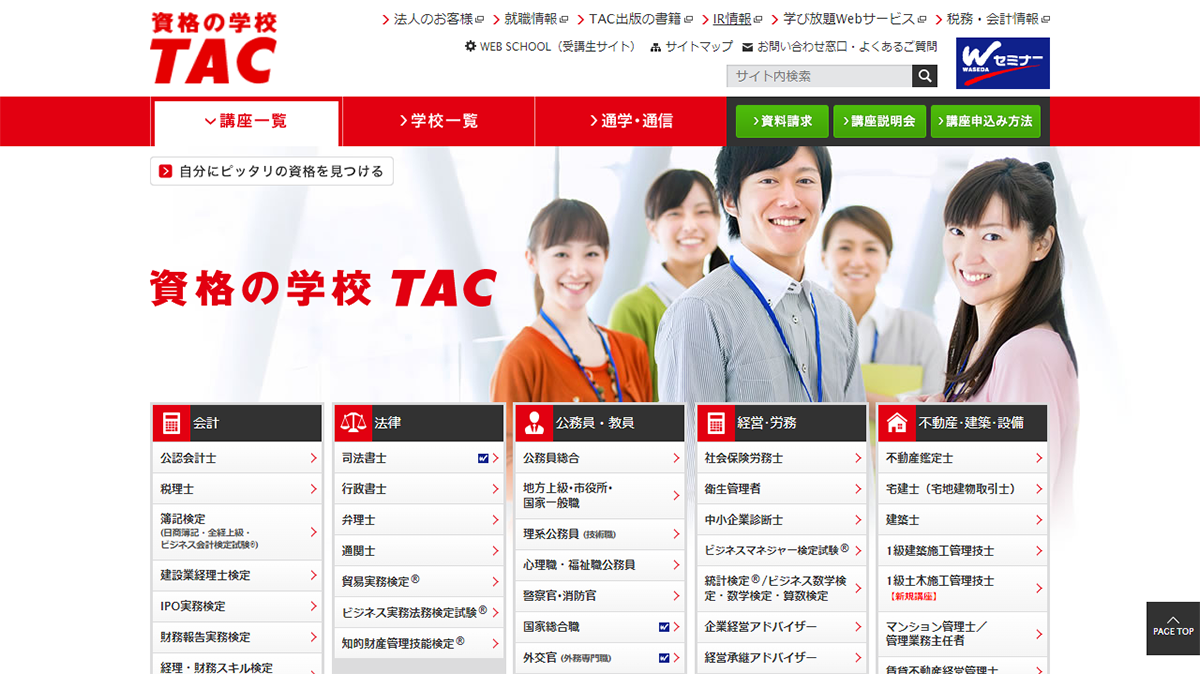This screenshot has height=674, width=1200.
Task: Click the gear icon beside WEB SCHOOL
Action: [470, 46]
